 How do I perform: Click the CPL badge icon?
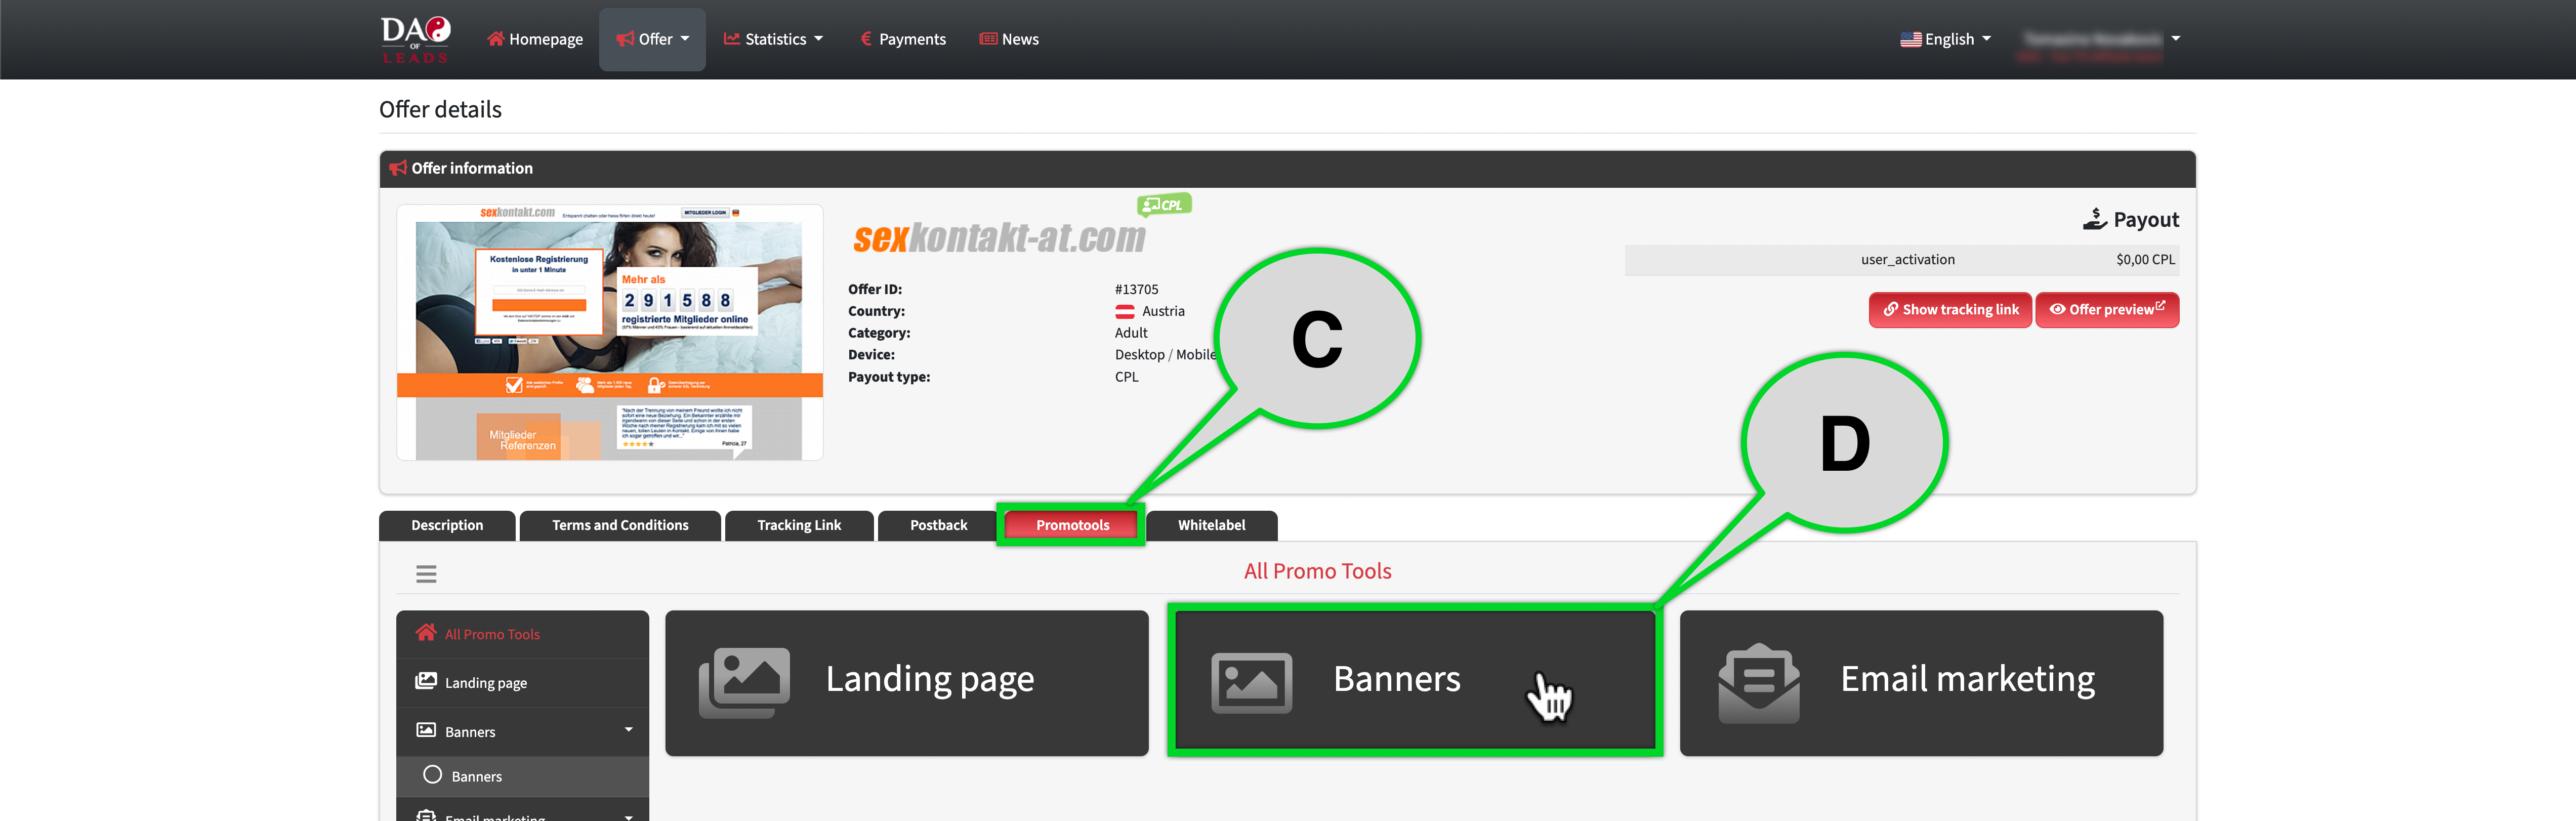(1164, 205)
